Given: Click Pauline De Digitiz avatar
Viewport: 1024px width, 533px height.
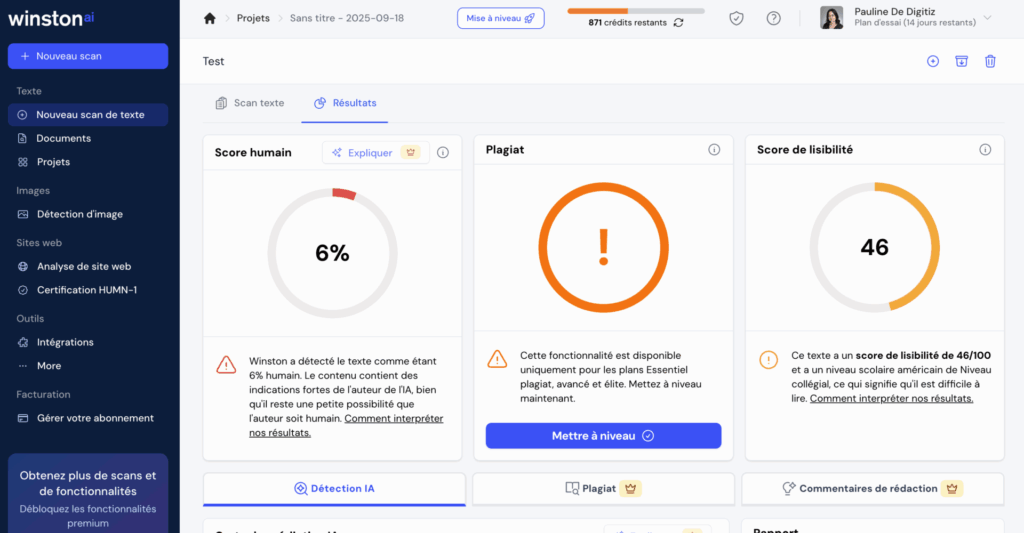Looking at the screenshot, I should coord(831,18).
